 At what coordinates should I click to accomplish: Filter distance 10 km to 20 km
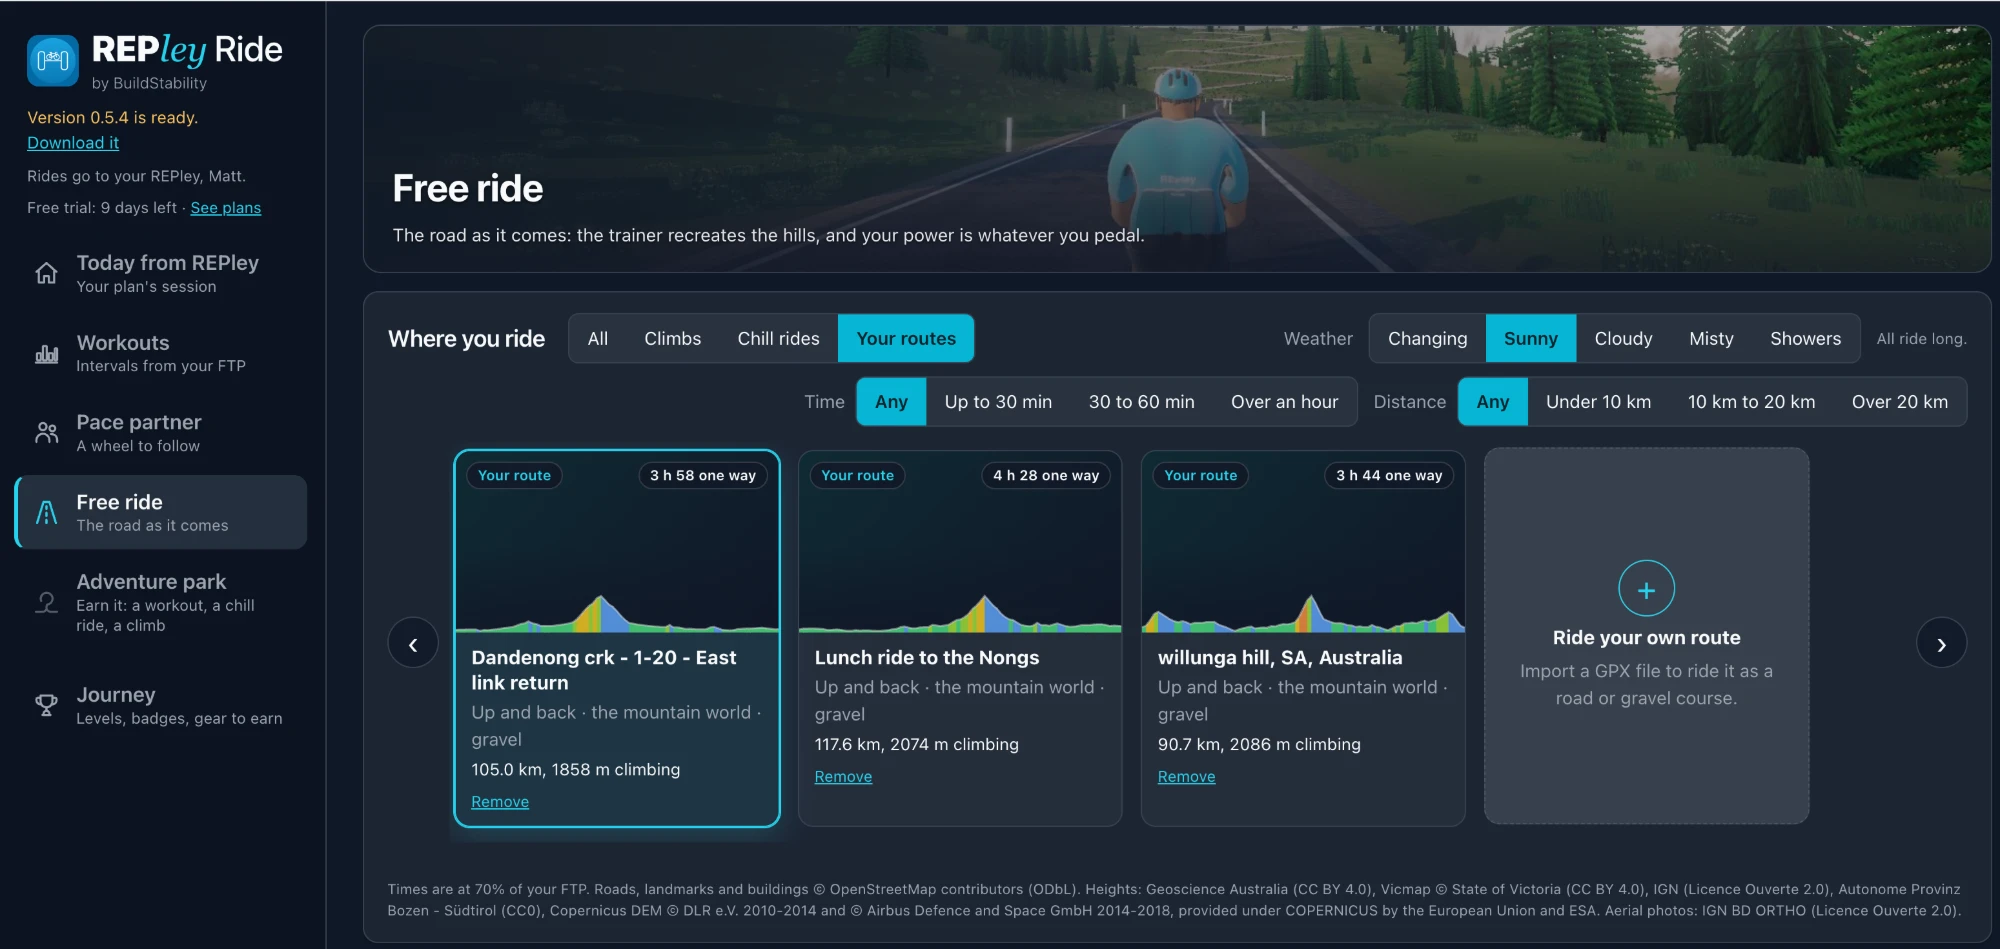(1751, 402)
